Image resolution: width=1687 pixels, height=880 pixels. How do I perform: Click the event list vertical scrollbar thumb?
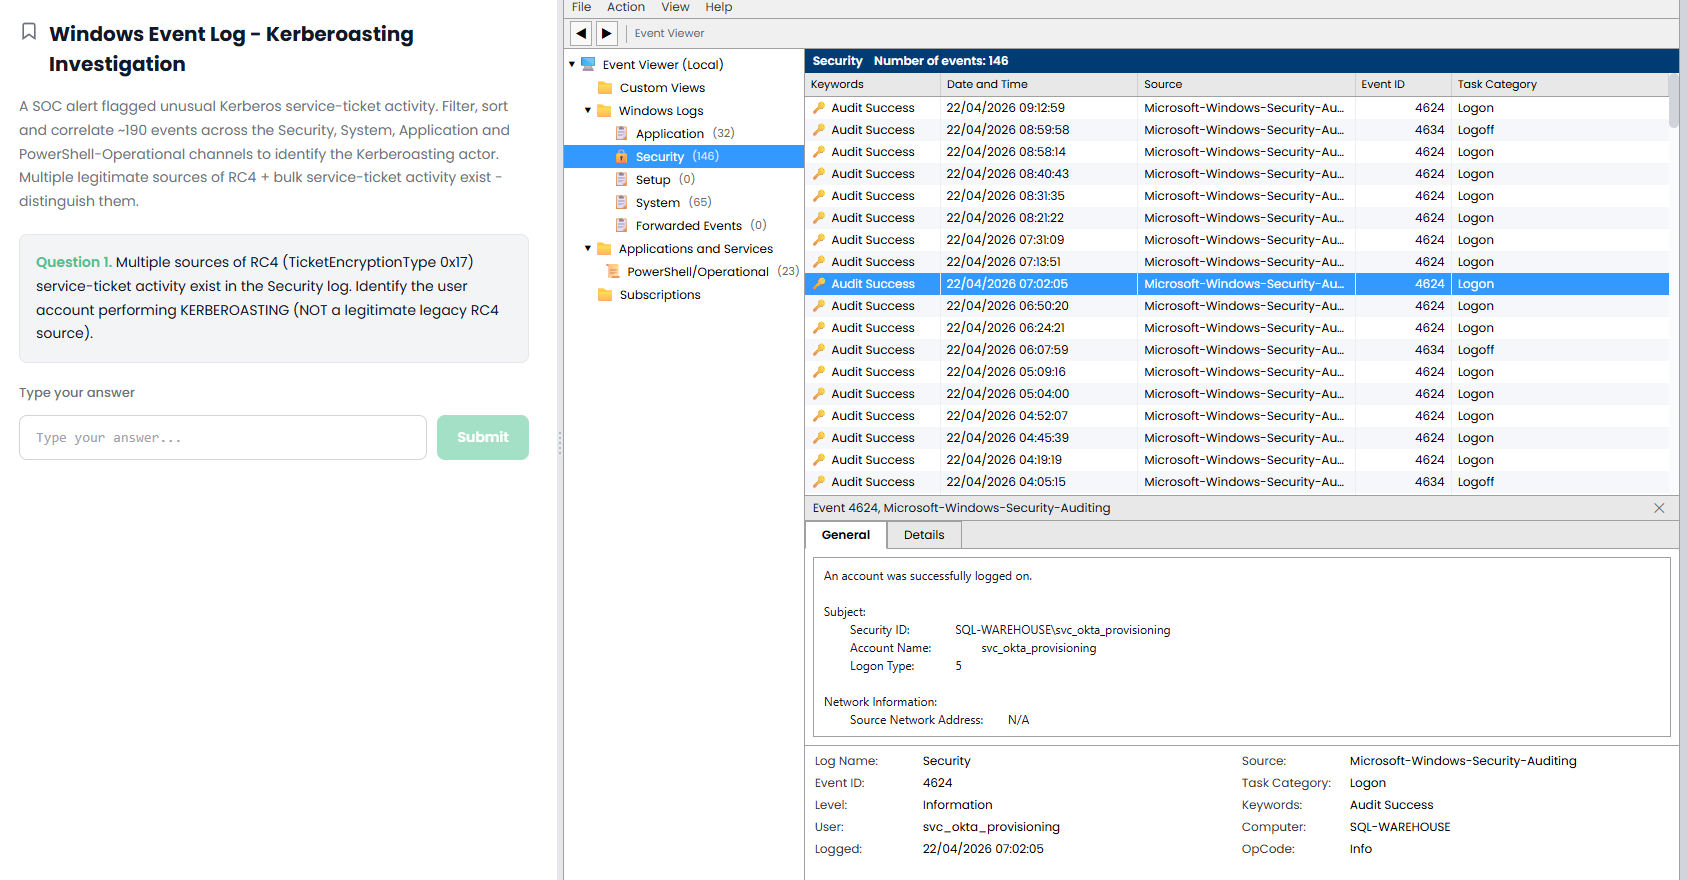click(x=1674, y=101)
